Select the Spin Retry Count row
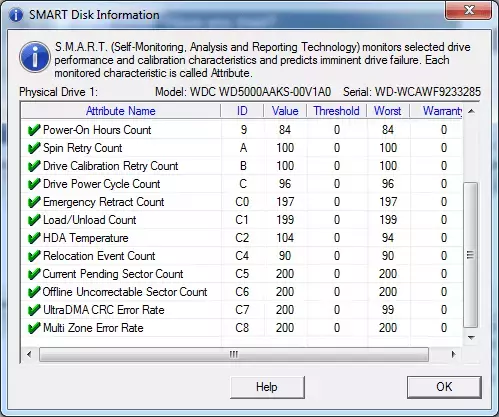Screen dimensions: 499x417 242,148
